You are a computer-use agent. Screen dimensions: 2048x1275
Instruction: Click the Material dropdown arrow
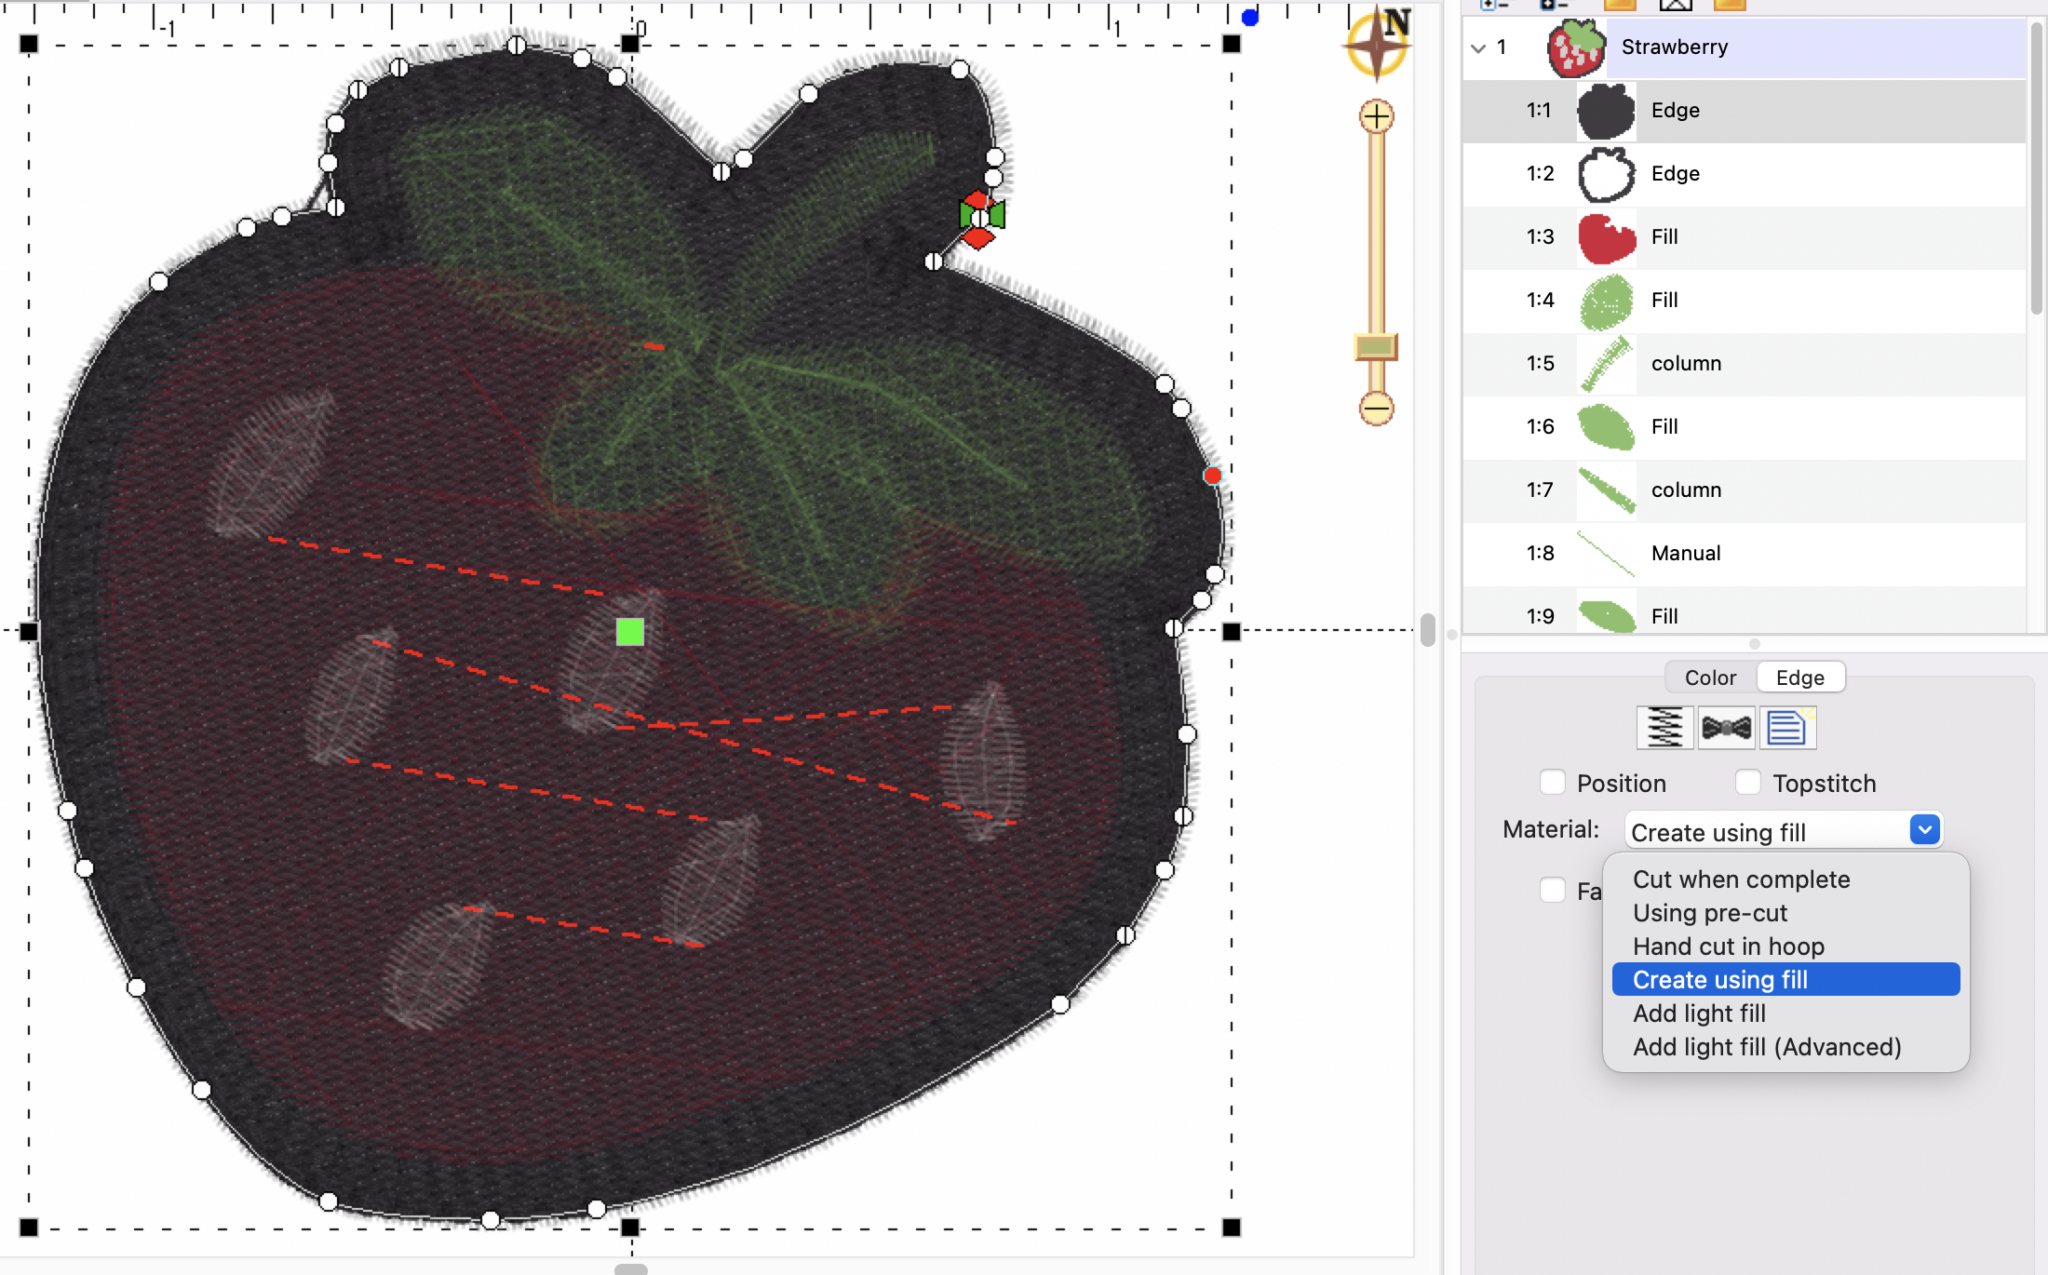point(1924,830)
